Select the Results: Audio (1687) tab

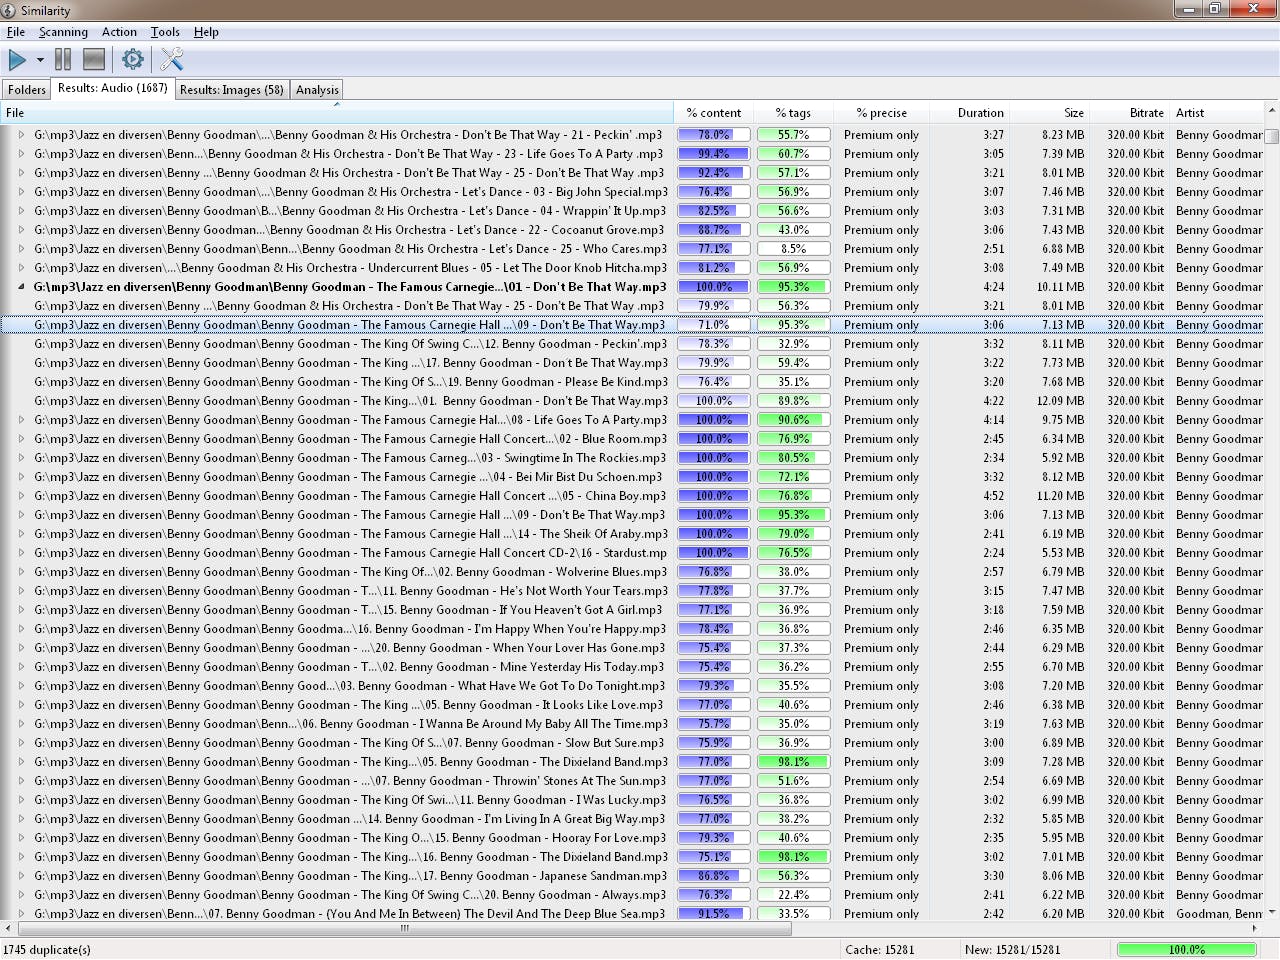point(113,88)
